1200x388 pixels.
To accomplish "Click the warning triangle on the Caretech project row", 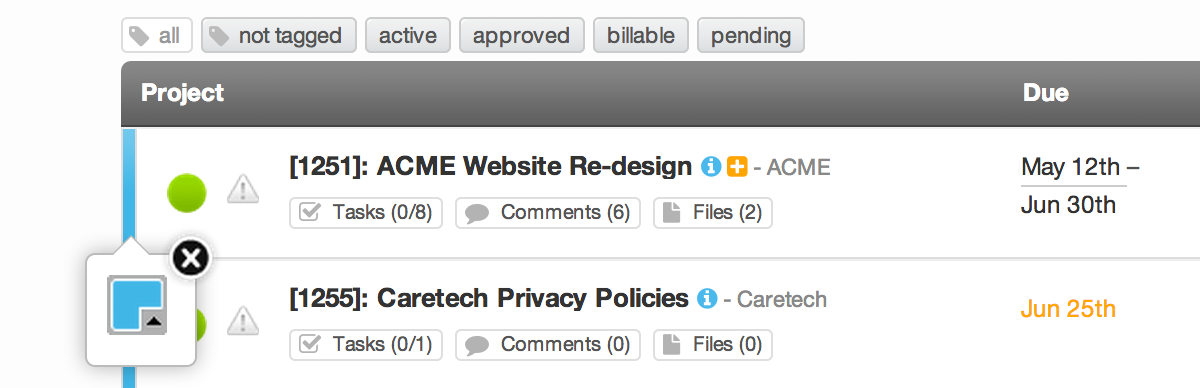I will coord(243,320).
